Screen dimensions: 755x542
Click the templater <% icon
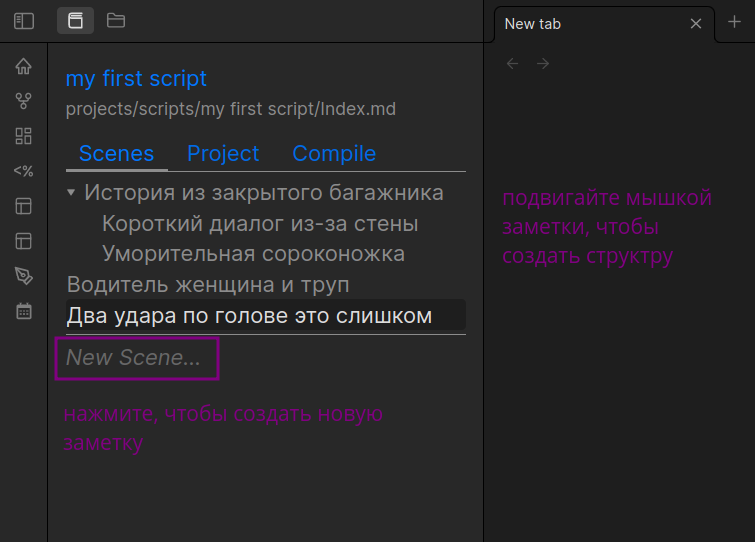pos(24,171)
